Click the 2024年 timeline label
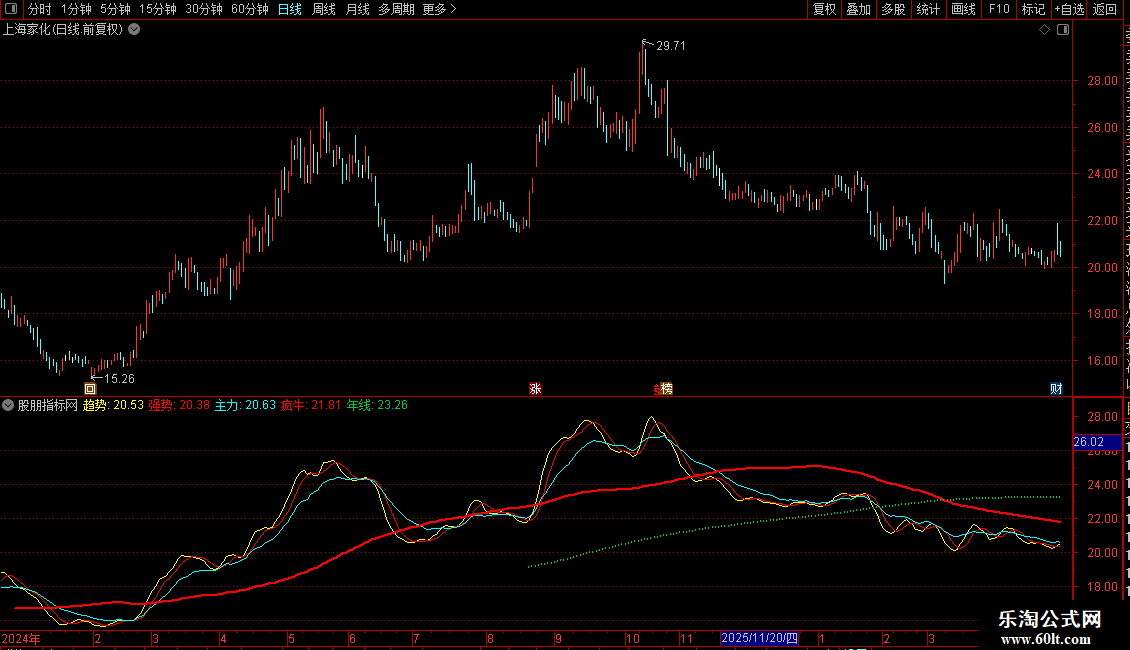1130x650 pixels. (x=21, y=639)
